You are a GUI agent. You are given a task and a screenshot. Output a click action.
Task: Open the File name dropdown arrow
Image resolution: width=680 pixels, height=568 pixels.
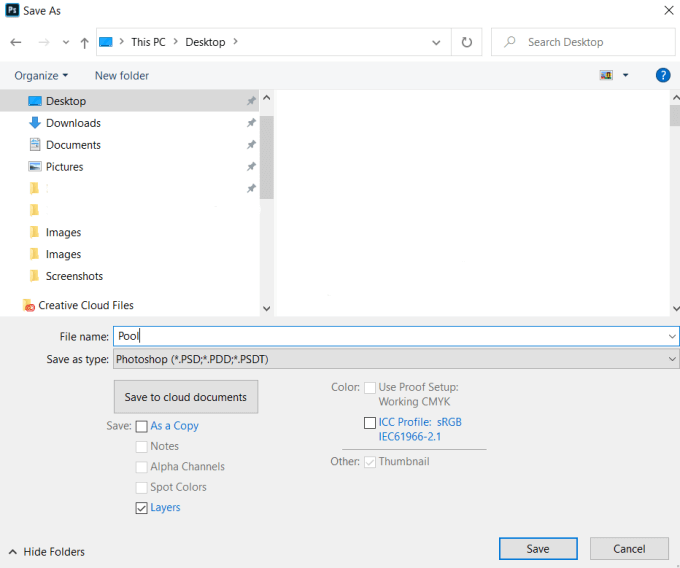point(672,336)
